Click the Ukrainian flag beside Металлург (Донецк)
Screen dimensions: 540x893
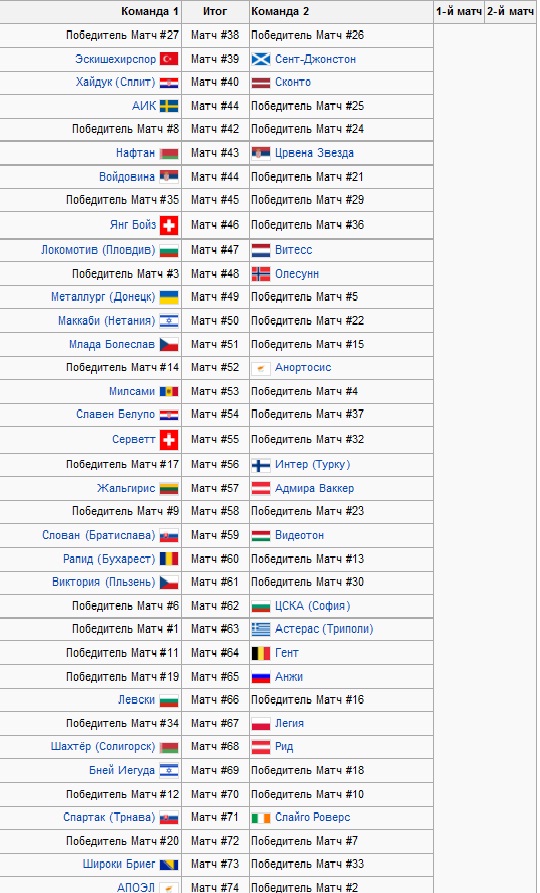(169, 297)
